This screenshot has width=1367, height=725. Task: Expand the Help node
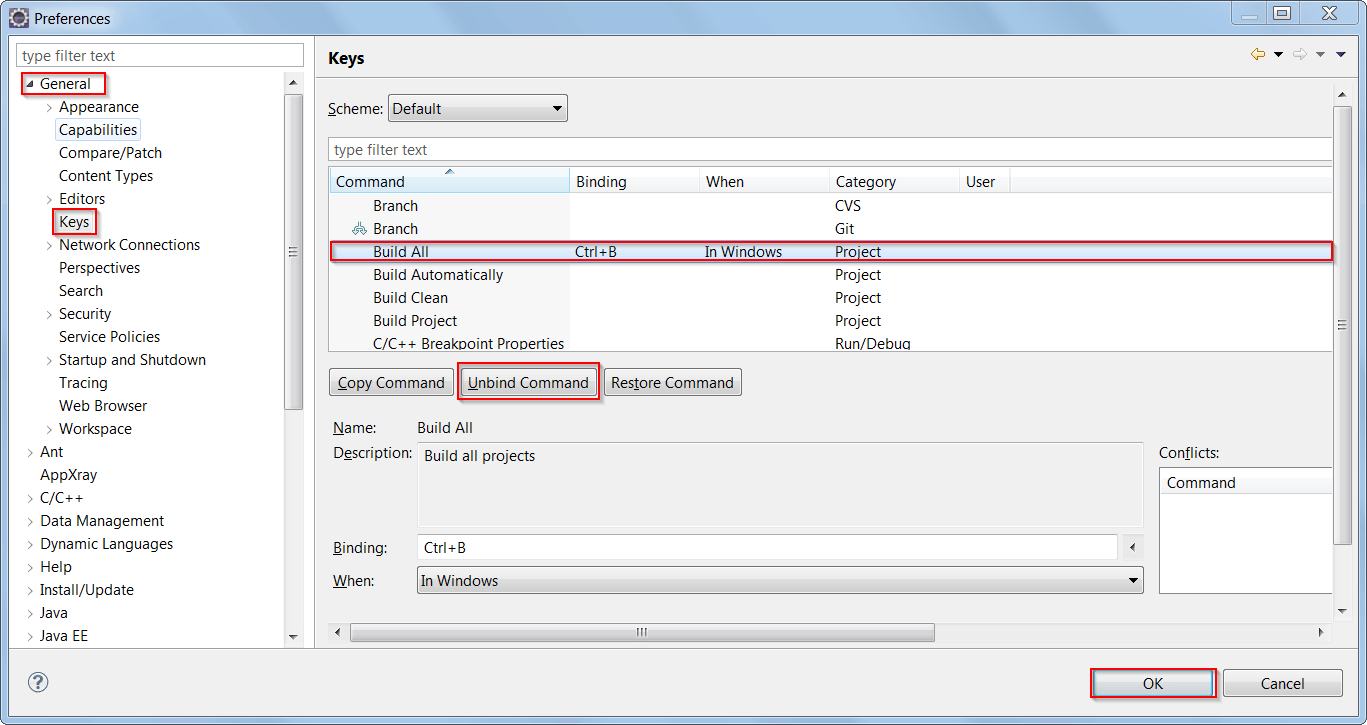[x=30, y=567]
